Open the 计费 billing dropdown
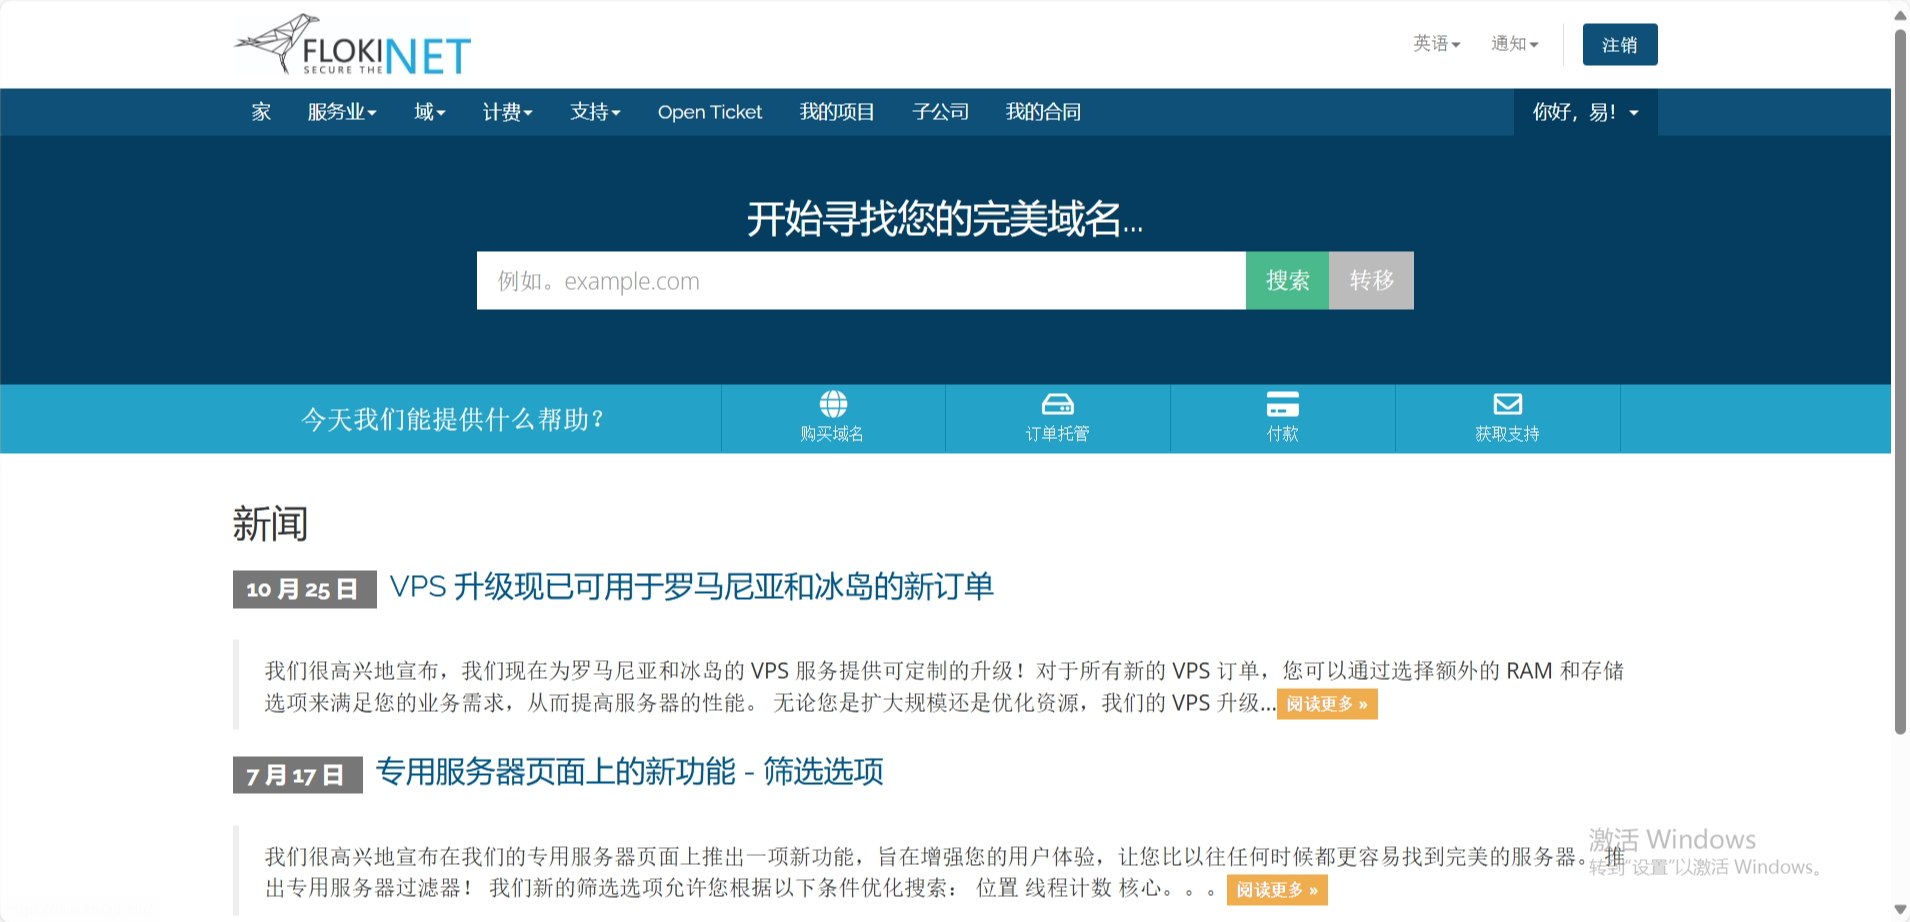 click(x=507, y=112)
